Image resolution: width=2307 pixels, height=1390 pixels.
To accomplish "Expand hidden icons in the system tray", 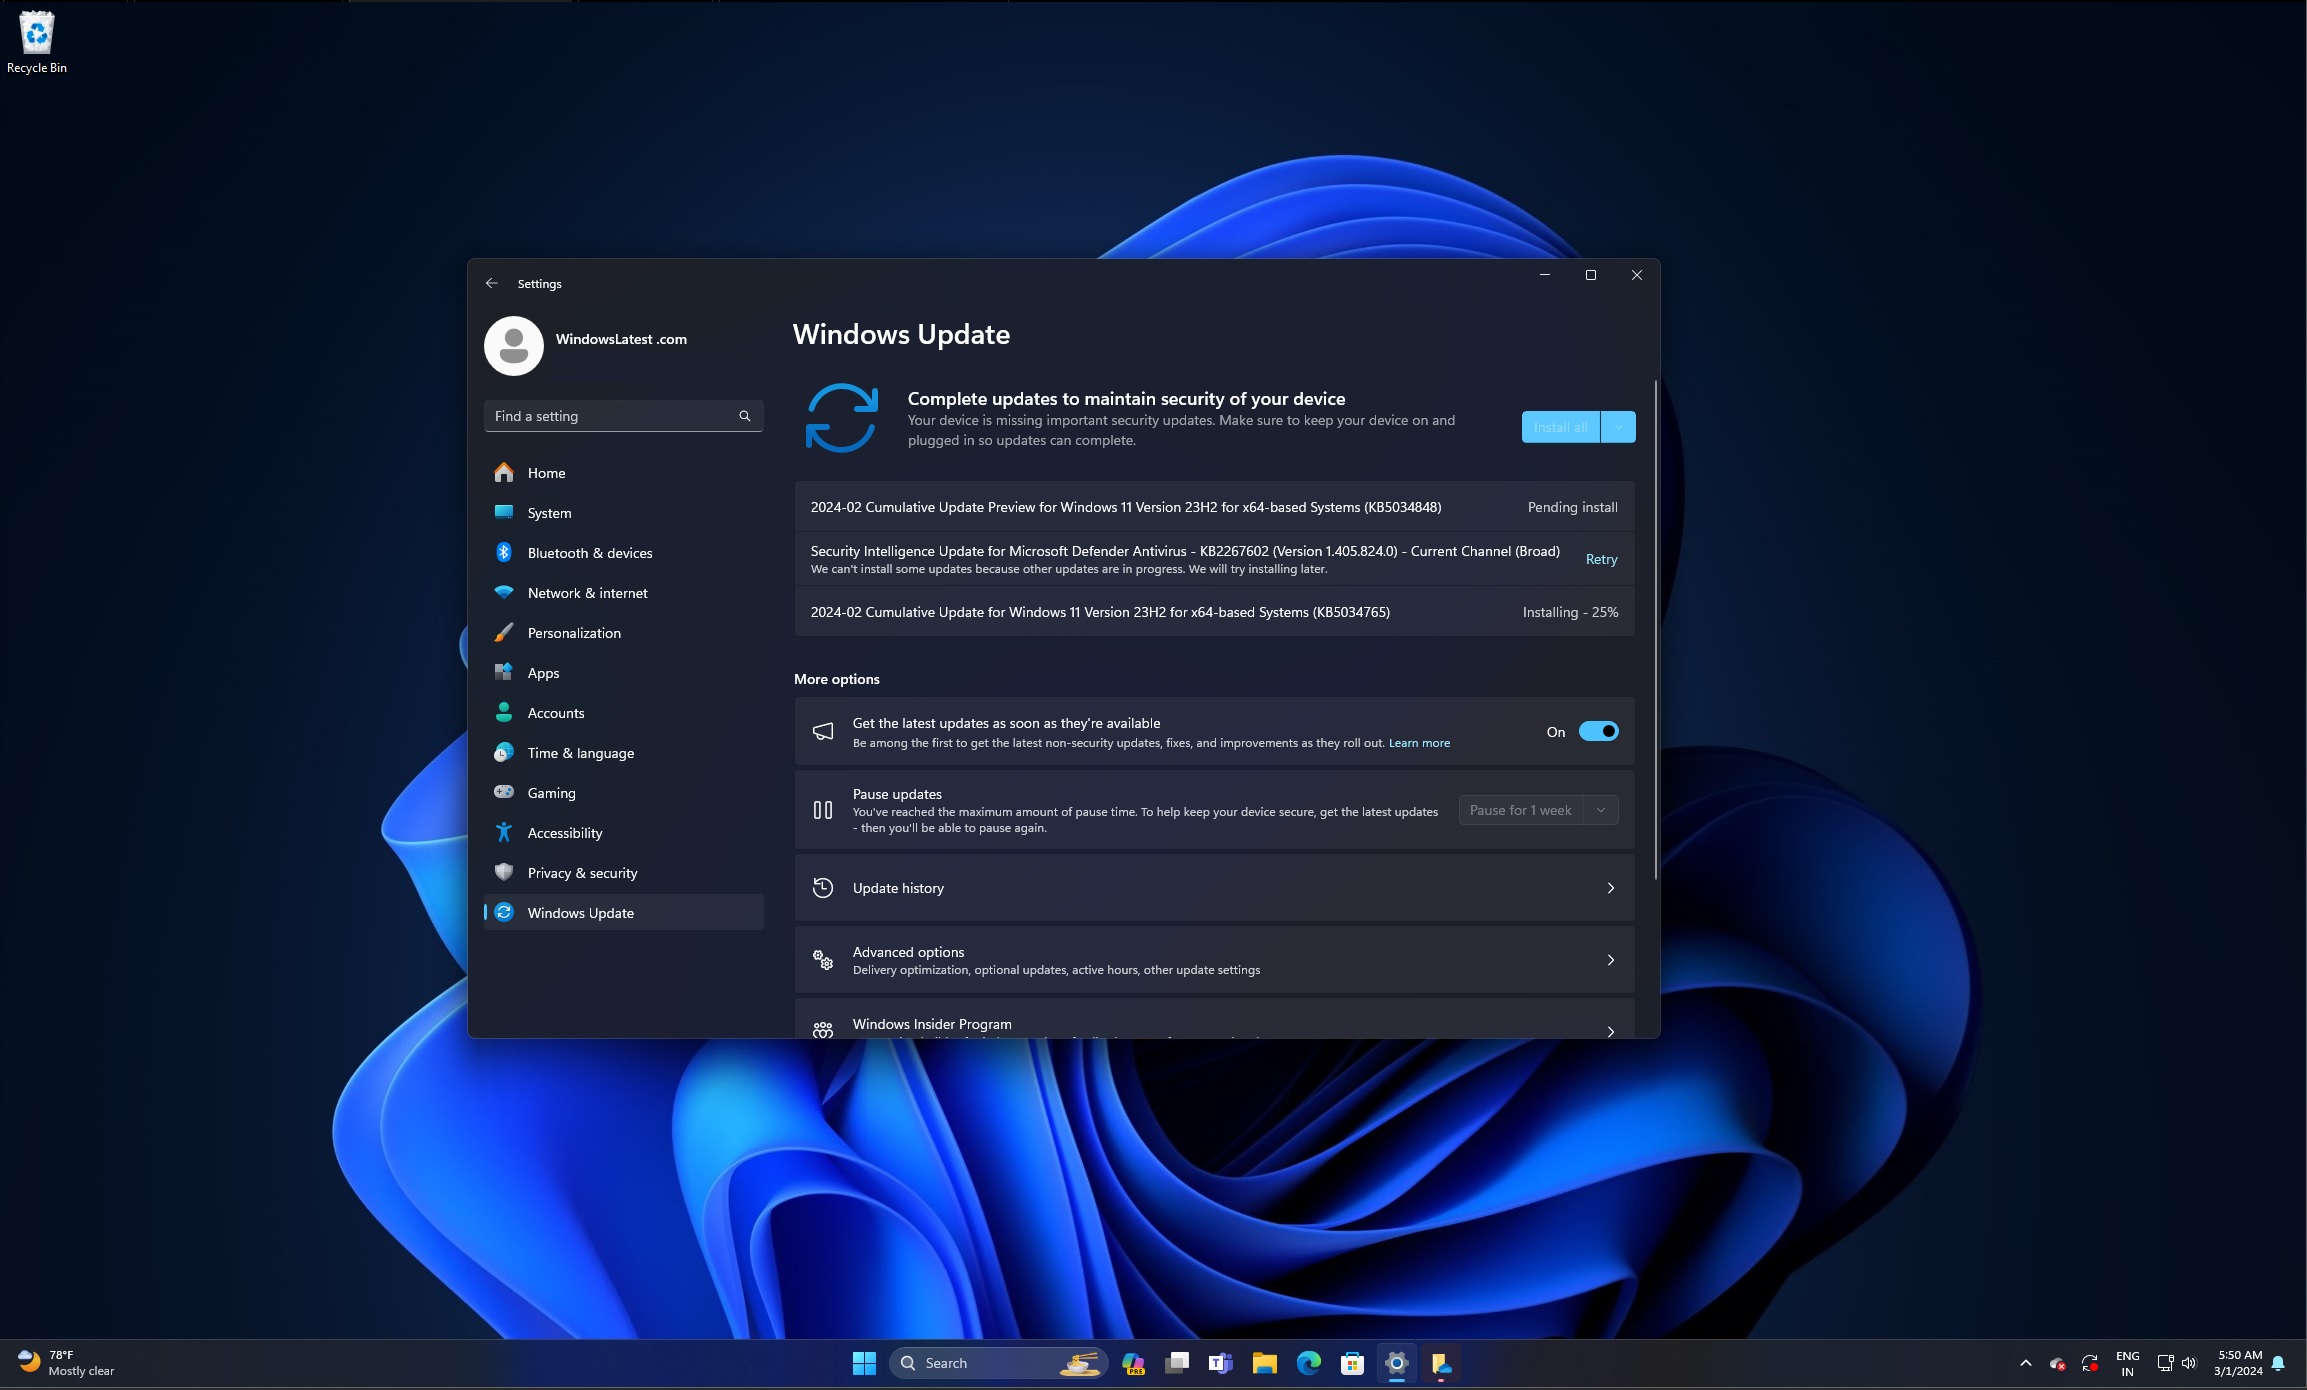I will point(2026,1362).
